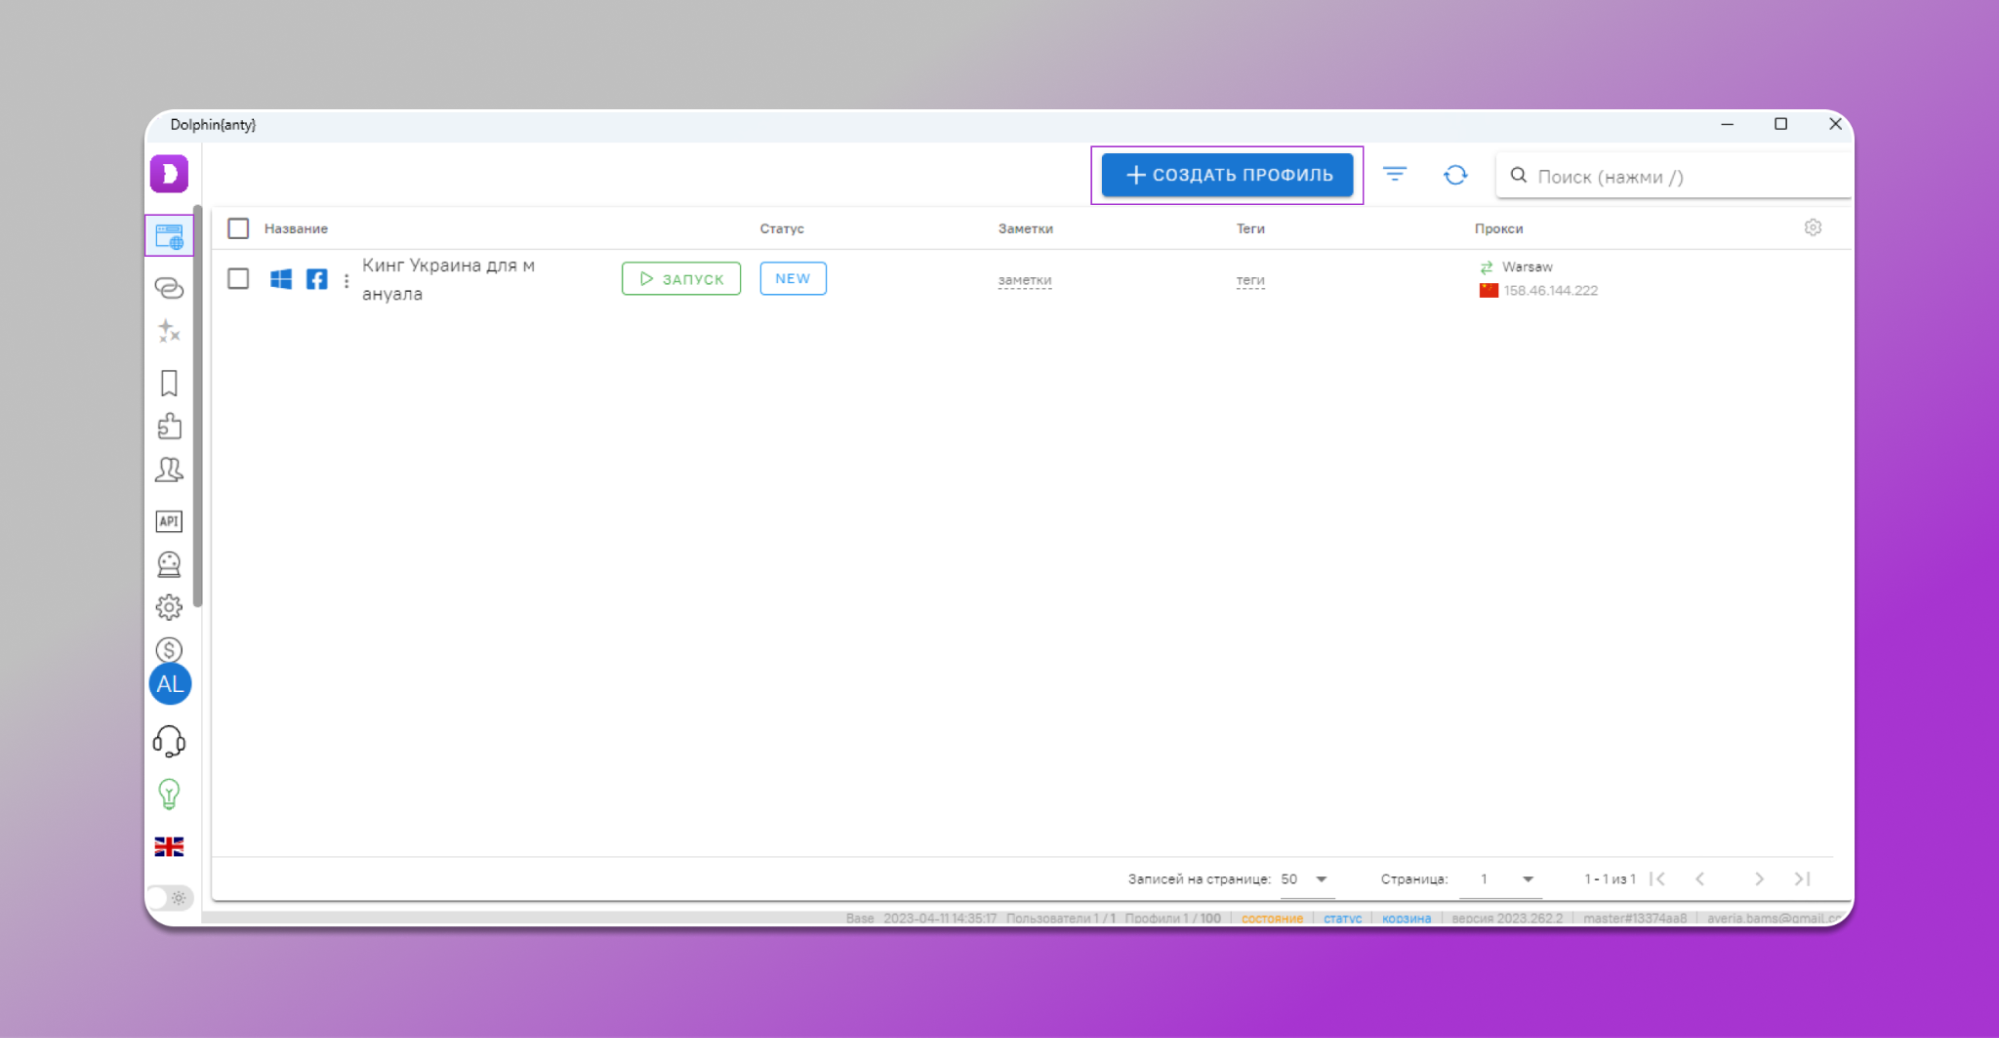
Task: Open the API sidebar icon
Action: 169,521
